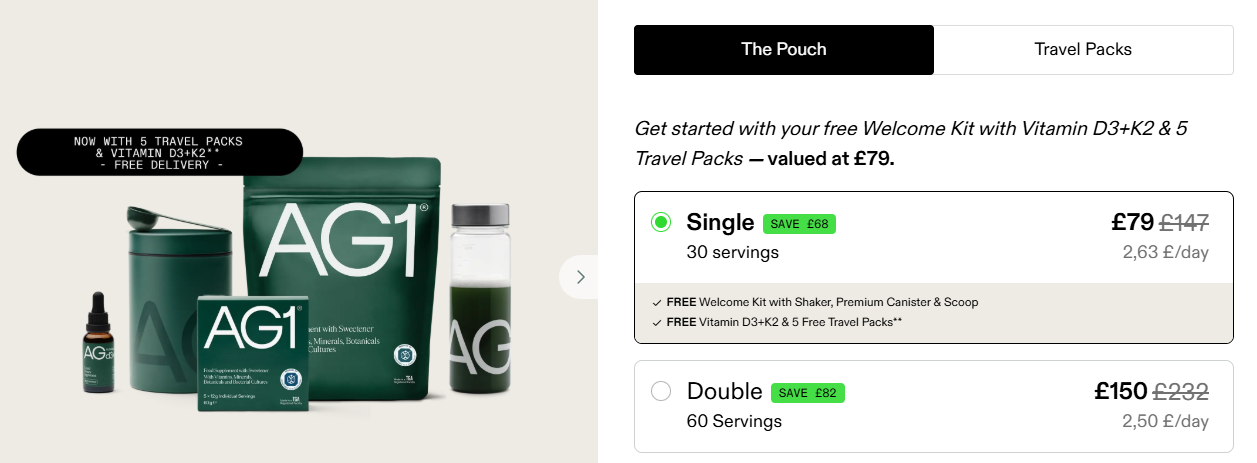Click the 30 servings label

click(x=732, y=252)
